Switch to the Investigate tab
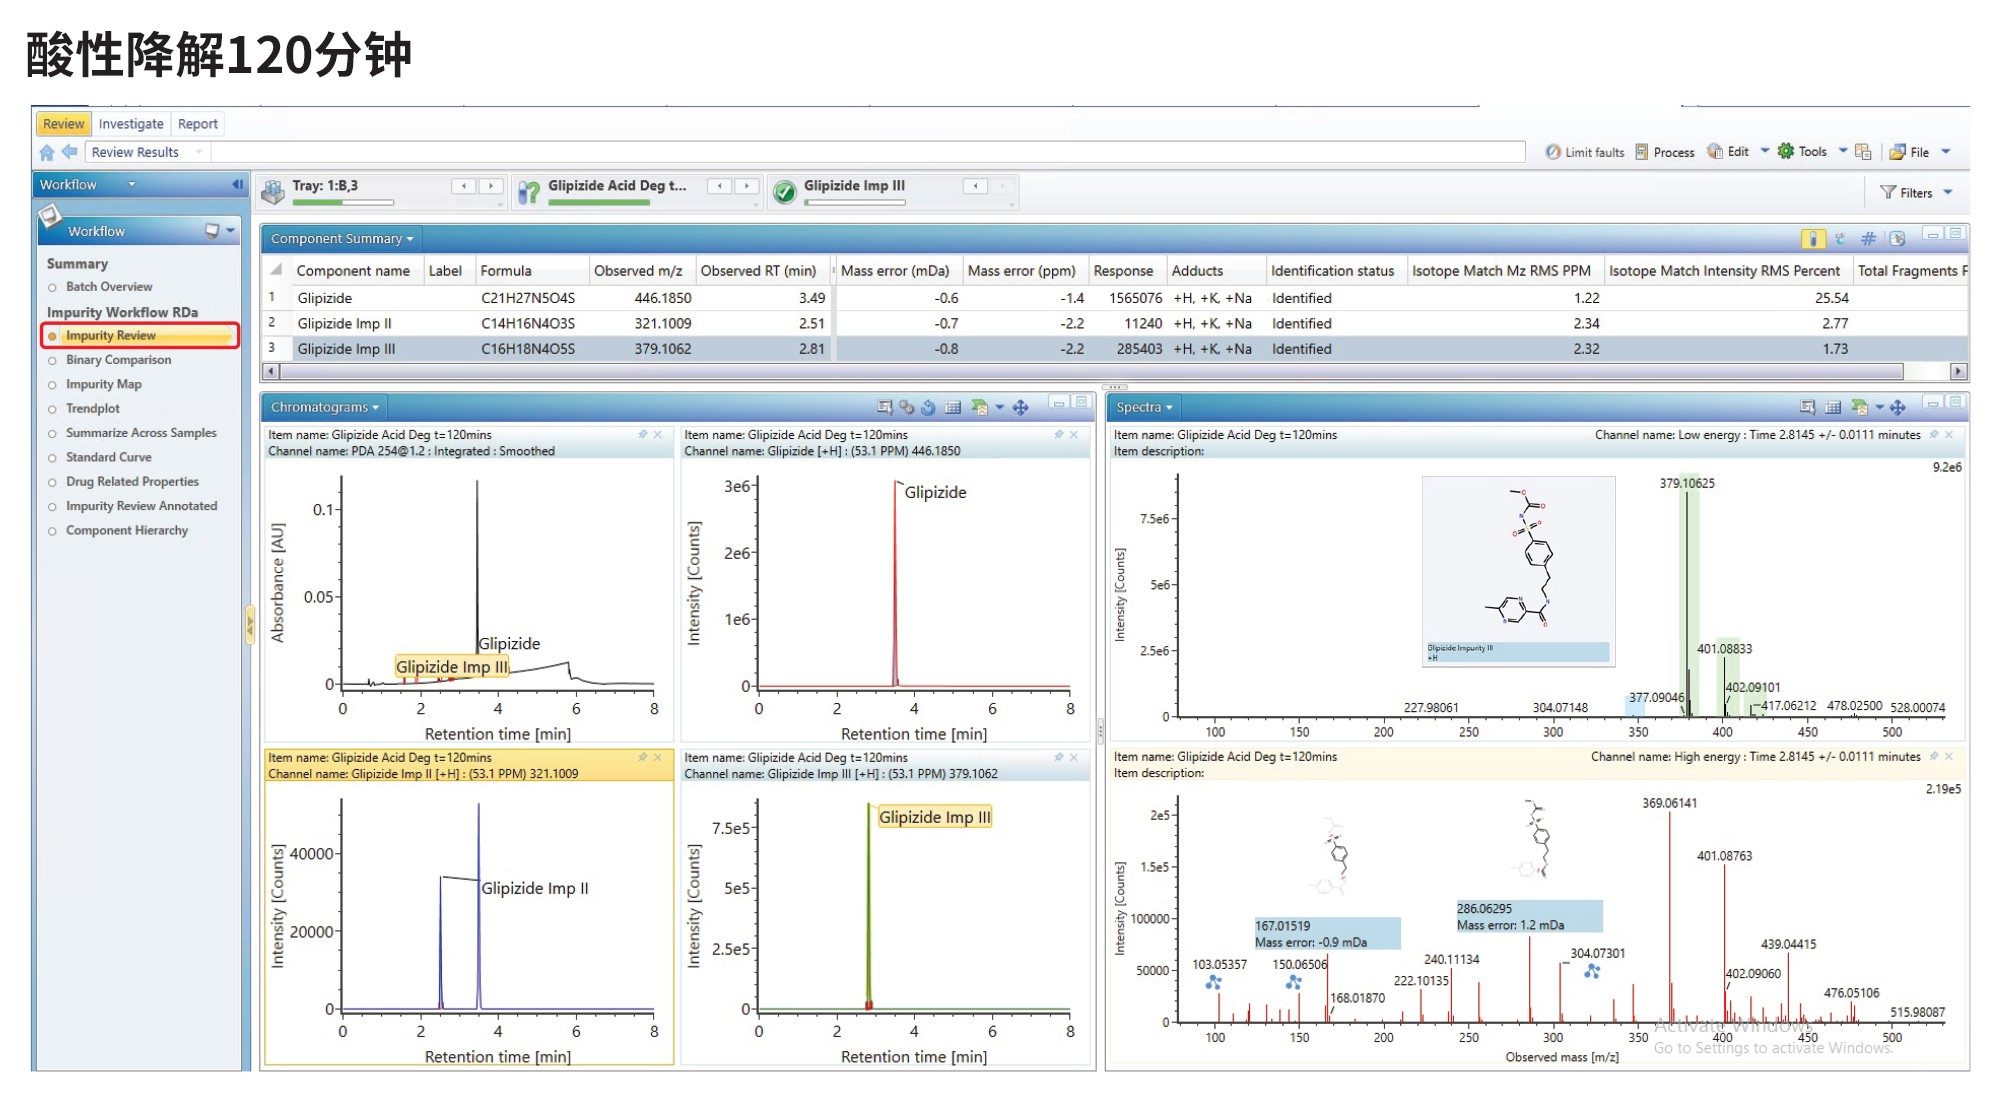This screenshot has height=1109, width=2000. point(131,124)
